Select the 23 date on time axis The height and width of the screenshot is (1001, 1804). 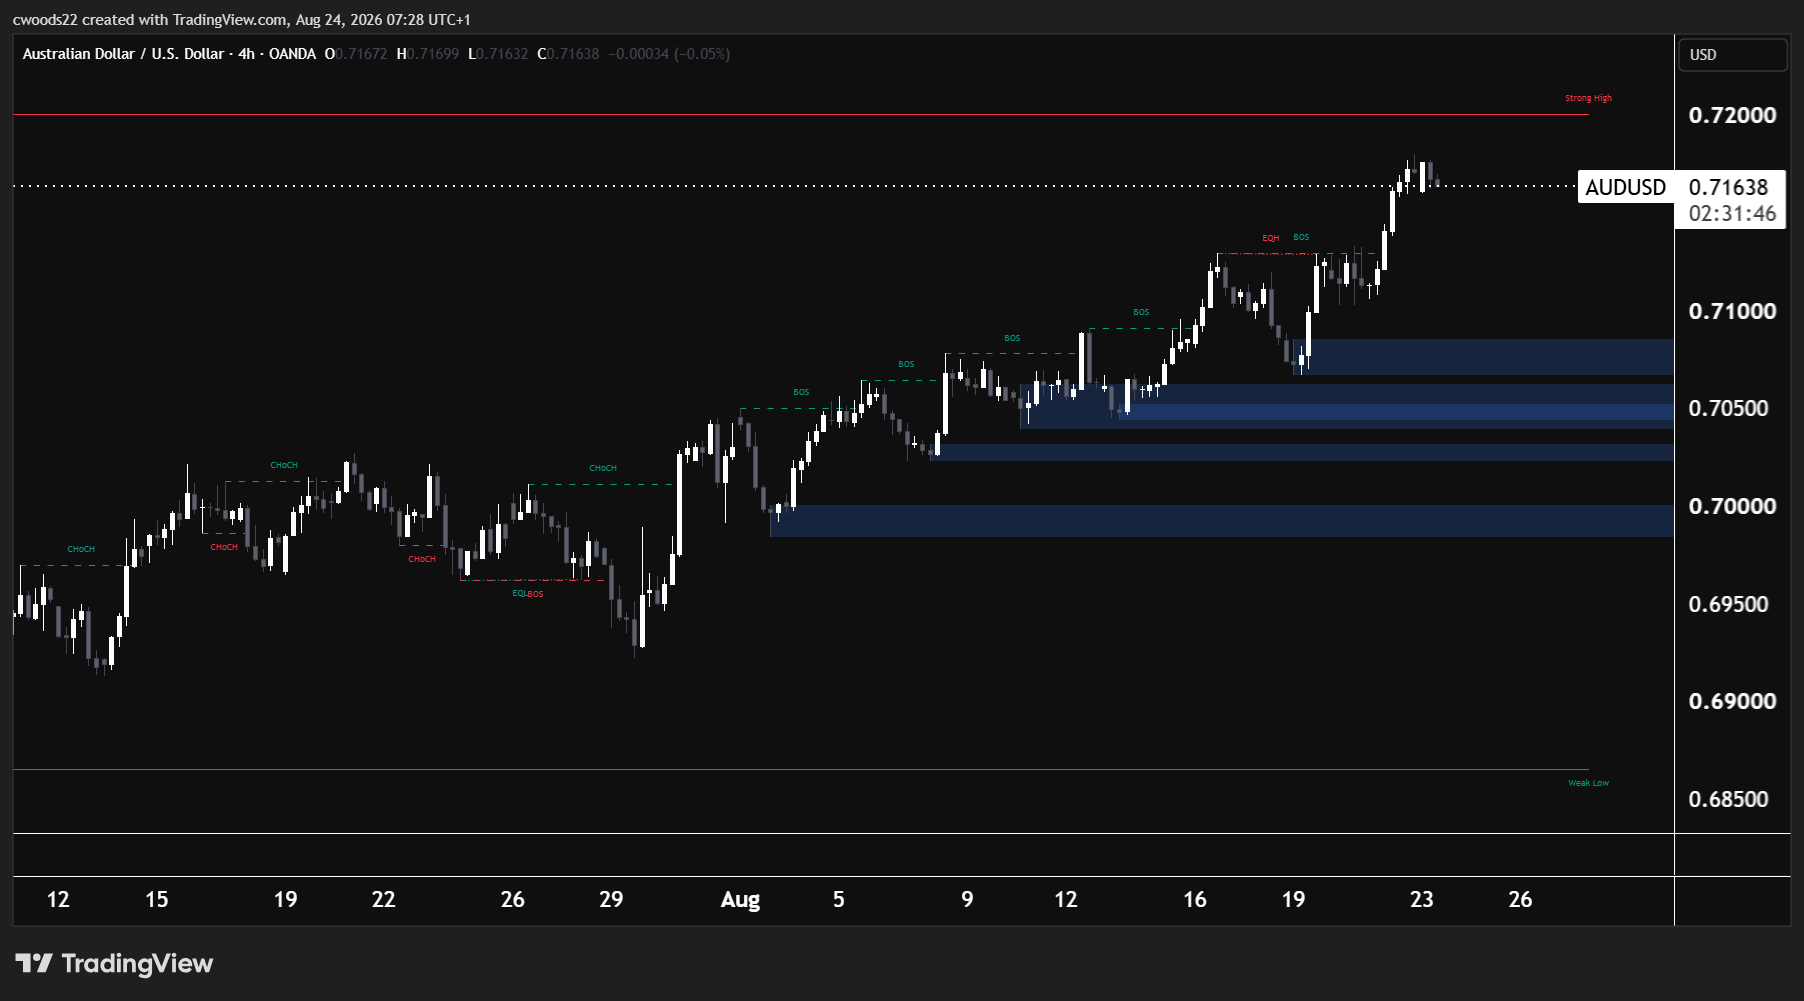click(x=1421, y=899)
